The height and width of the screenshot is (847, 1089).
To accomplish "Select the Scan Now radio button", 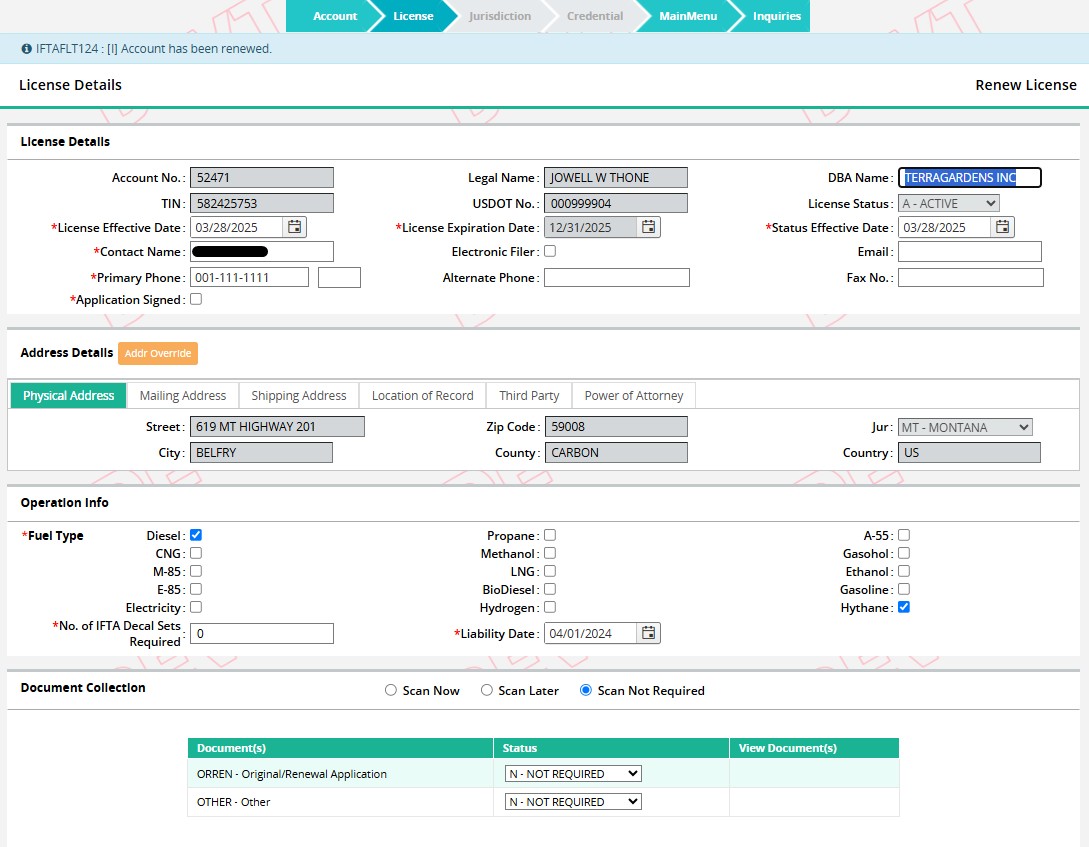I will coord(391,690).
